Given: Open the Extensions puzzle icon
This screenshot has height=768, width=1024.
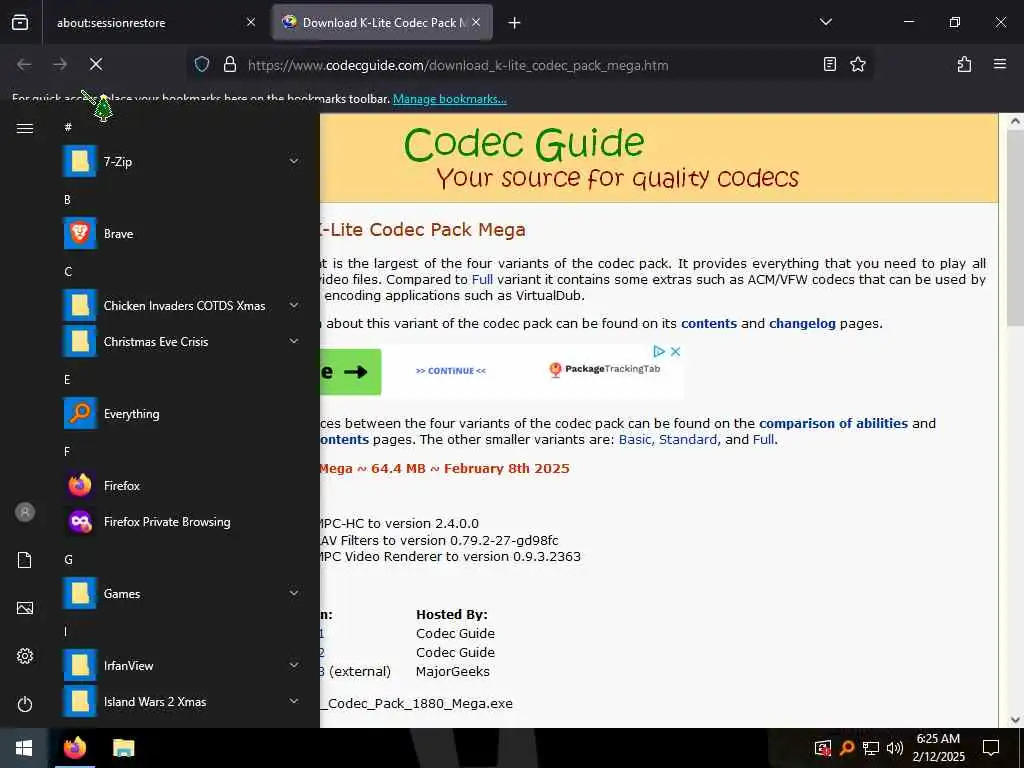Looking at the screenshot, I should (x=965, y=64).
